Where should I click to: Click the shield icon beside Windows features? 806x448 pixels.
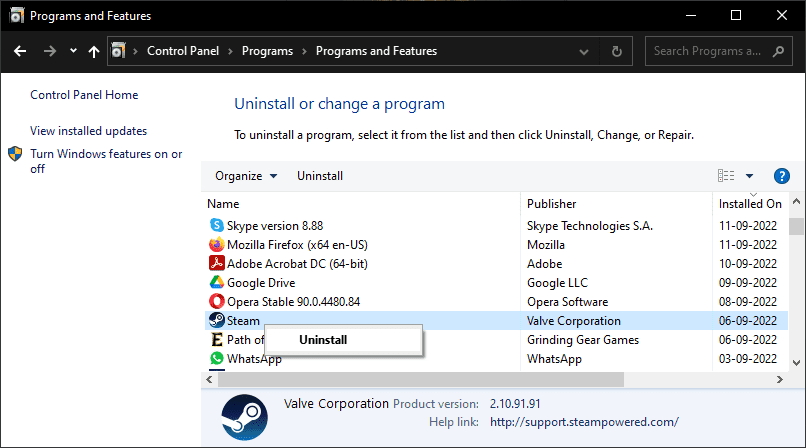click(15, 154)
